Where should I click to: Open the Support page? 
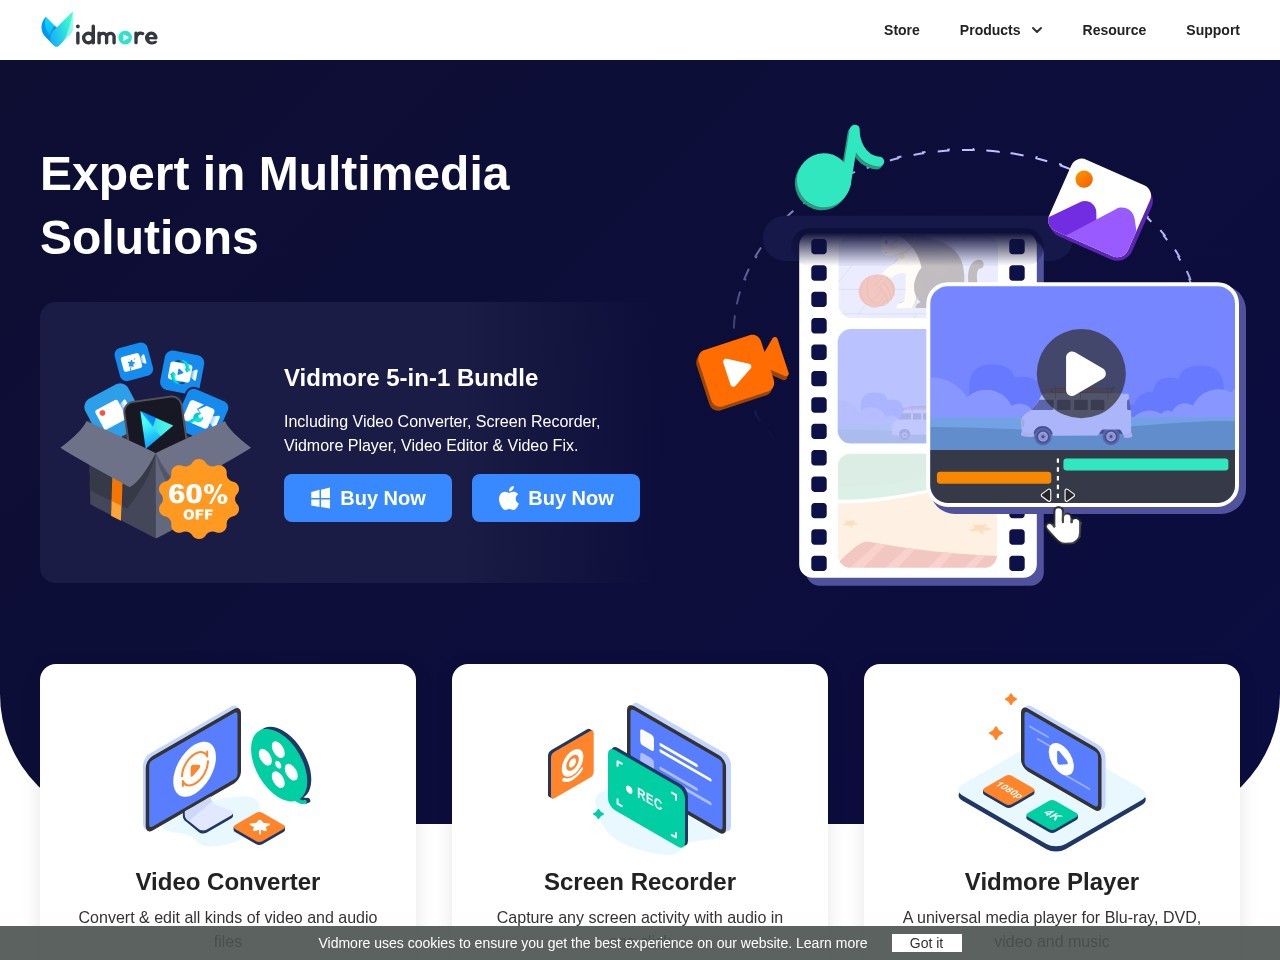(1212, 30)
